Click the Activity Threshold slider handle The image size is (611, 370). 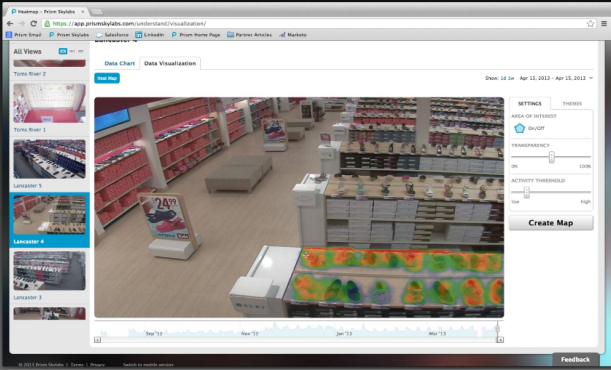pos(526,192)
